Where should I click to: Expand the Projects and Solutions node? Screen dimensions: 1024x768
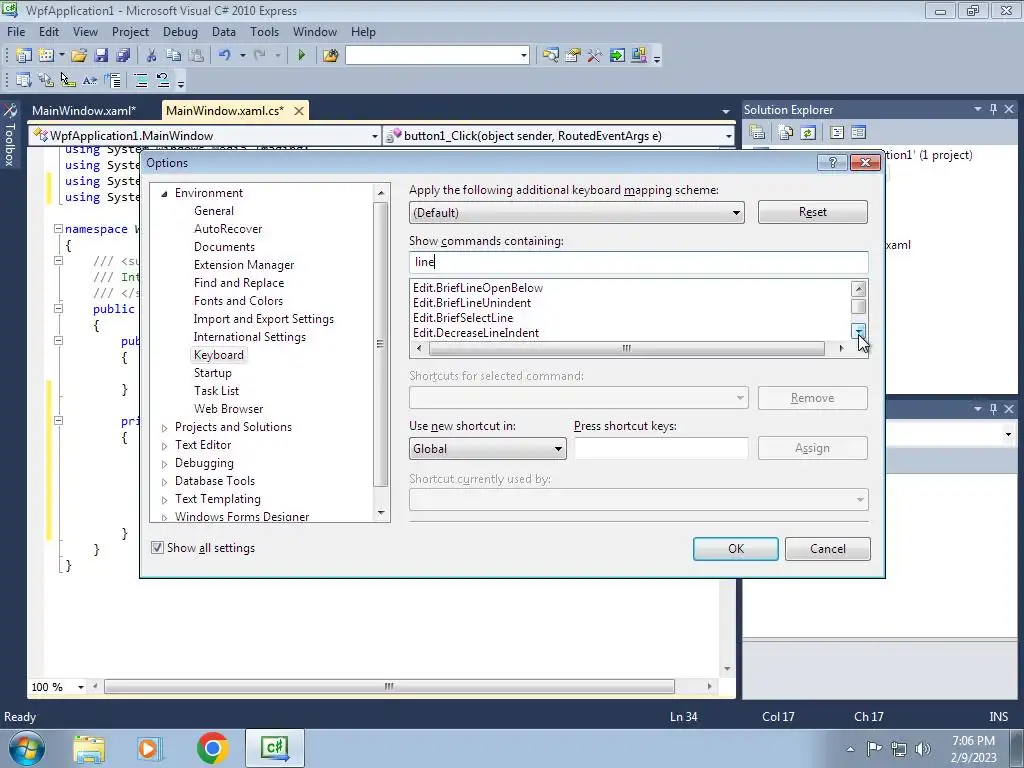[165, 428]
